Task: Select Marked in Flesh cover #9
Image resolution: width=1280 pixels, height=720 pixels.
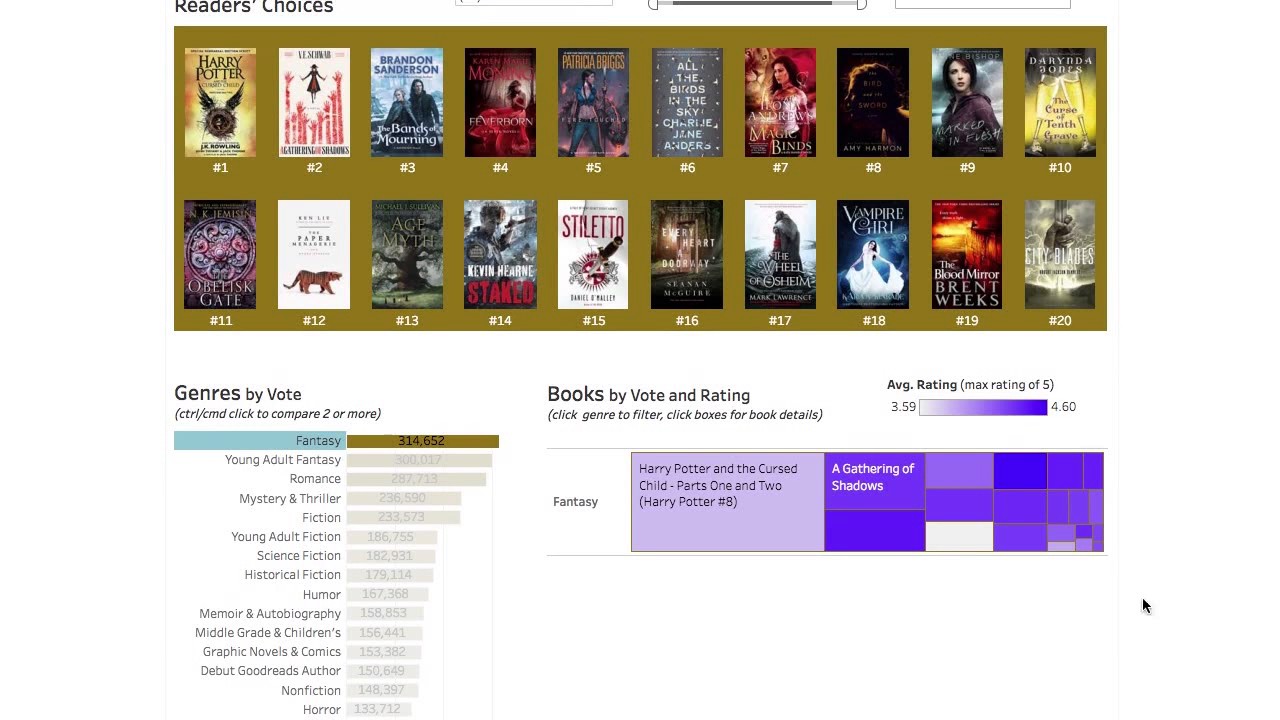Action: (x=967, y=102)
